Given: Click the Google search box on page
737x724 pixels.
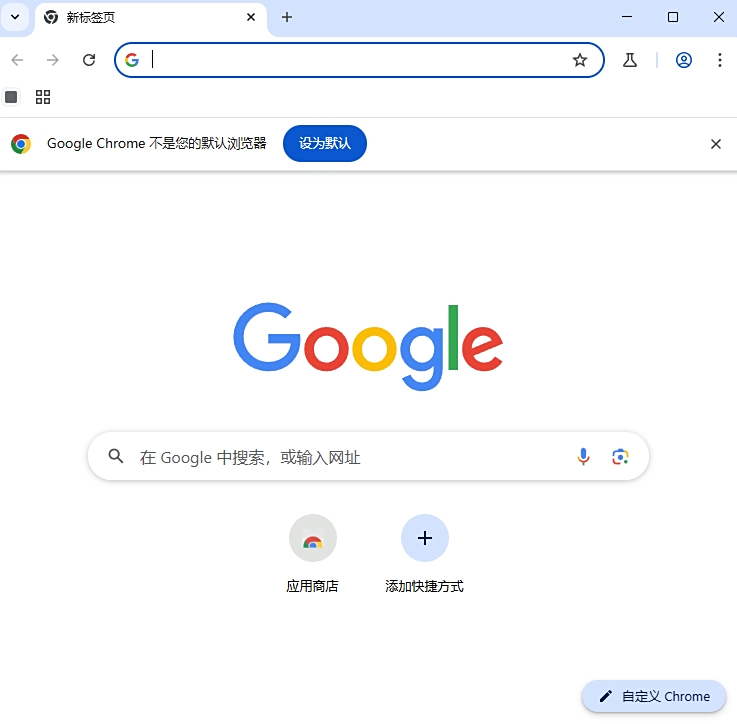Looking at the screenshot, I should click(x=368, y=456).
